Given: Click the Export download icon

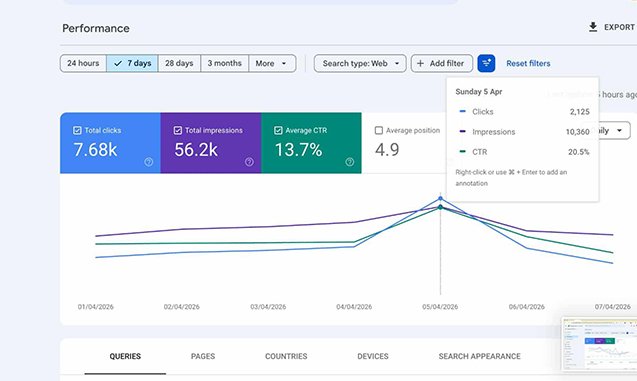Looking at the screenshot, I should coord(593,27).
